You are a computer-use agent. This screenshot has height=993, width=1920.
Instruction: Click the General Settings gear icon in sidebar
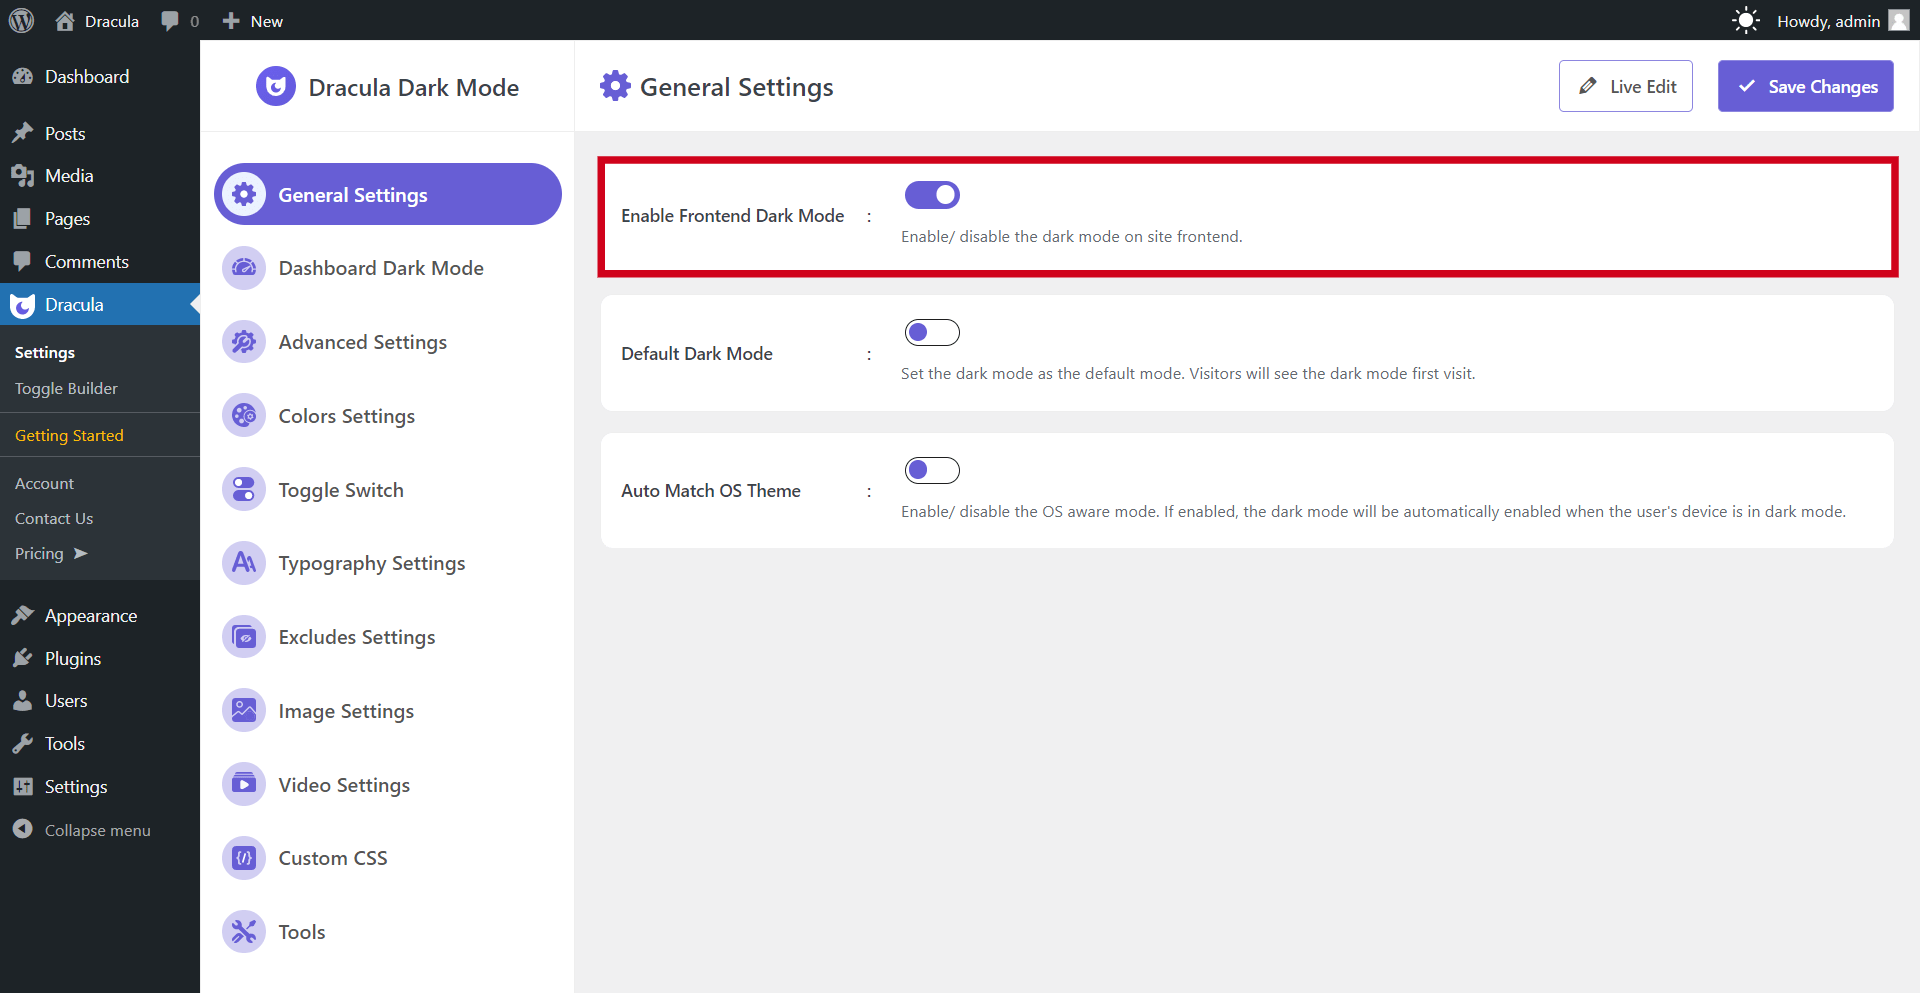pyautogui.click(x=244, y=194)
